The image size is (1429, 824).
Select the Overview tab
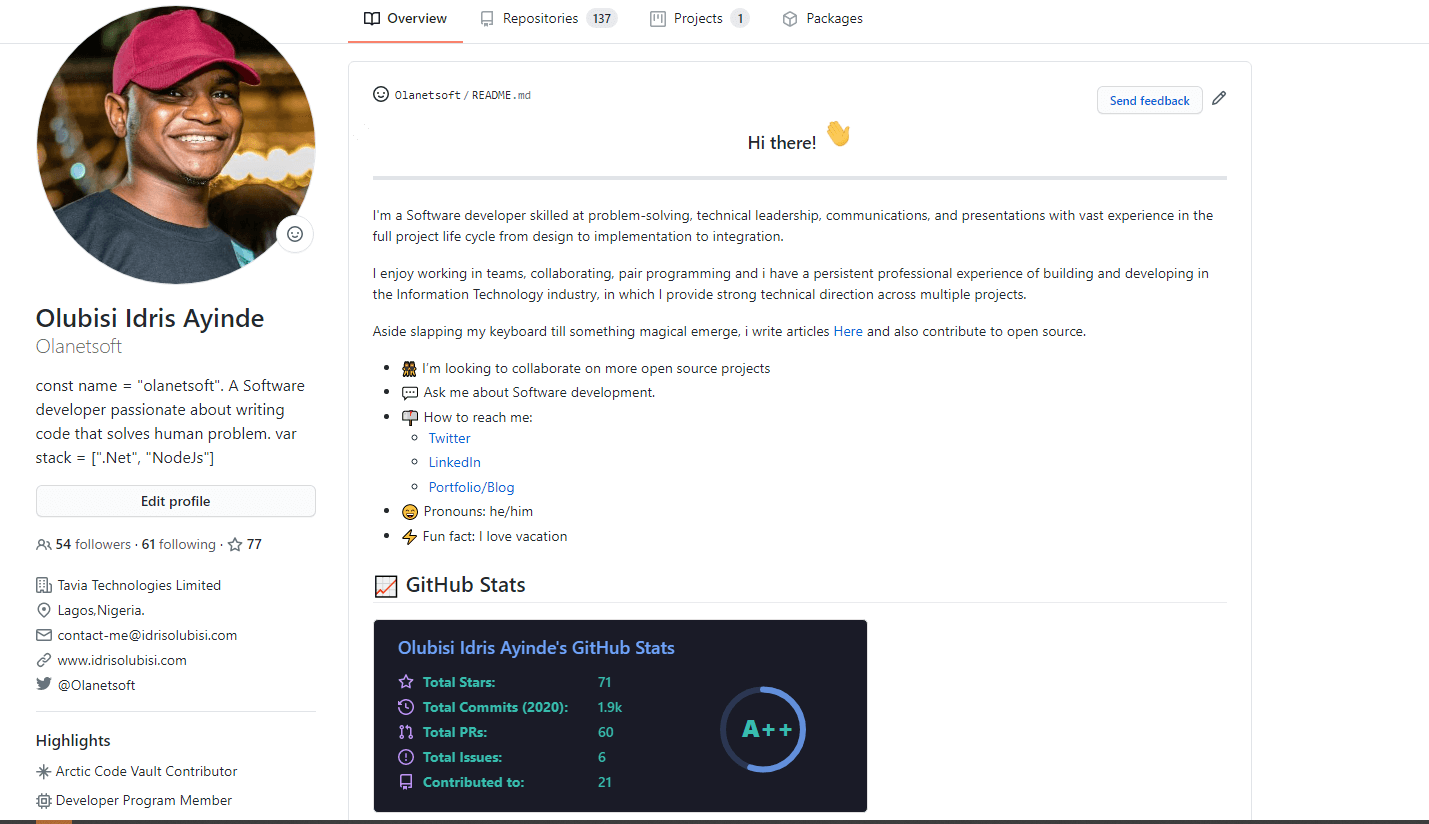pos(405,19)
